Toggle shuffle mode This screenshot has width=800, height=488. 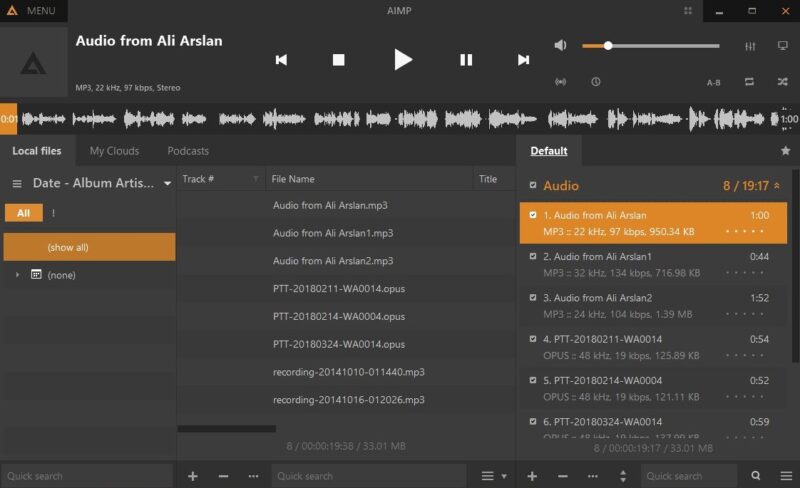point(783,82)
